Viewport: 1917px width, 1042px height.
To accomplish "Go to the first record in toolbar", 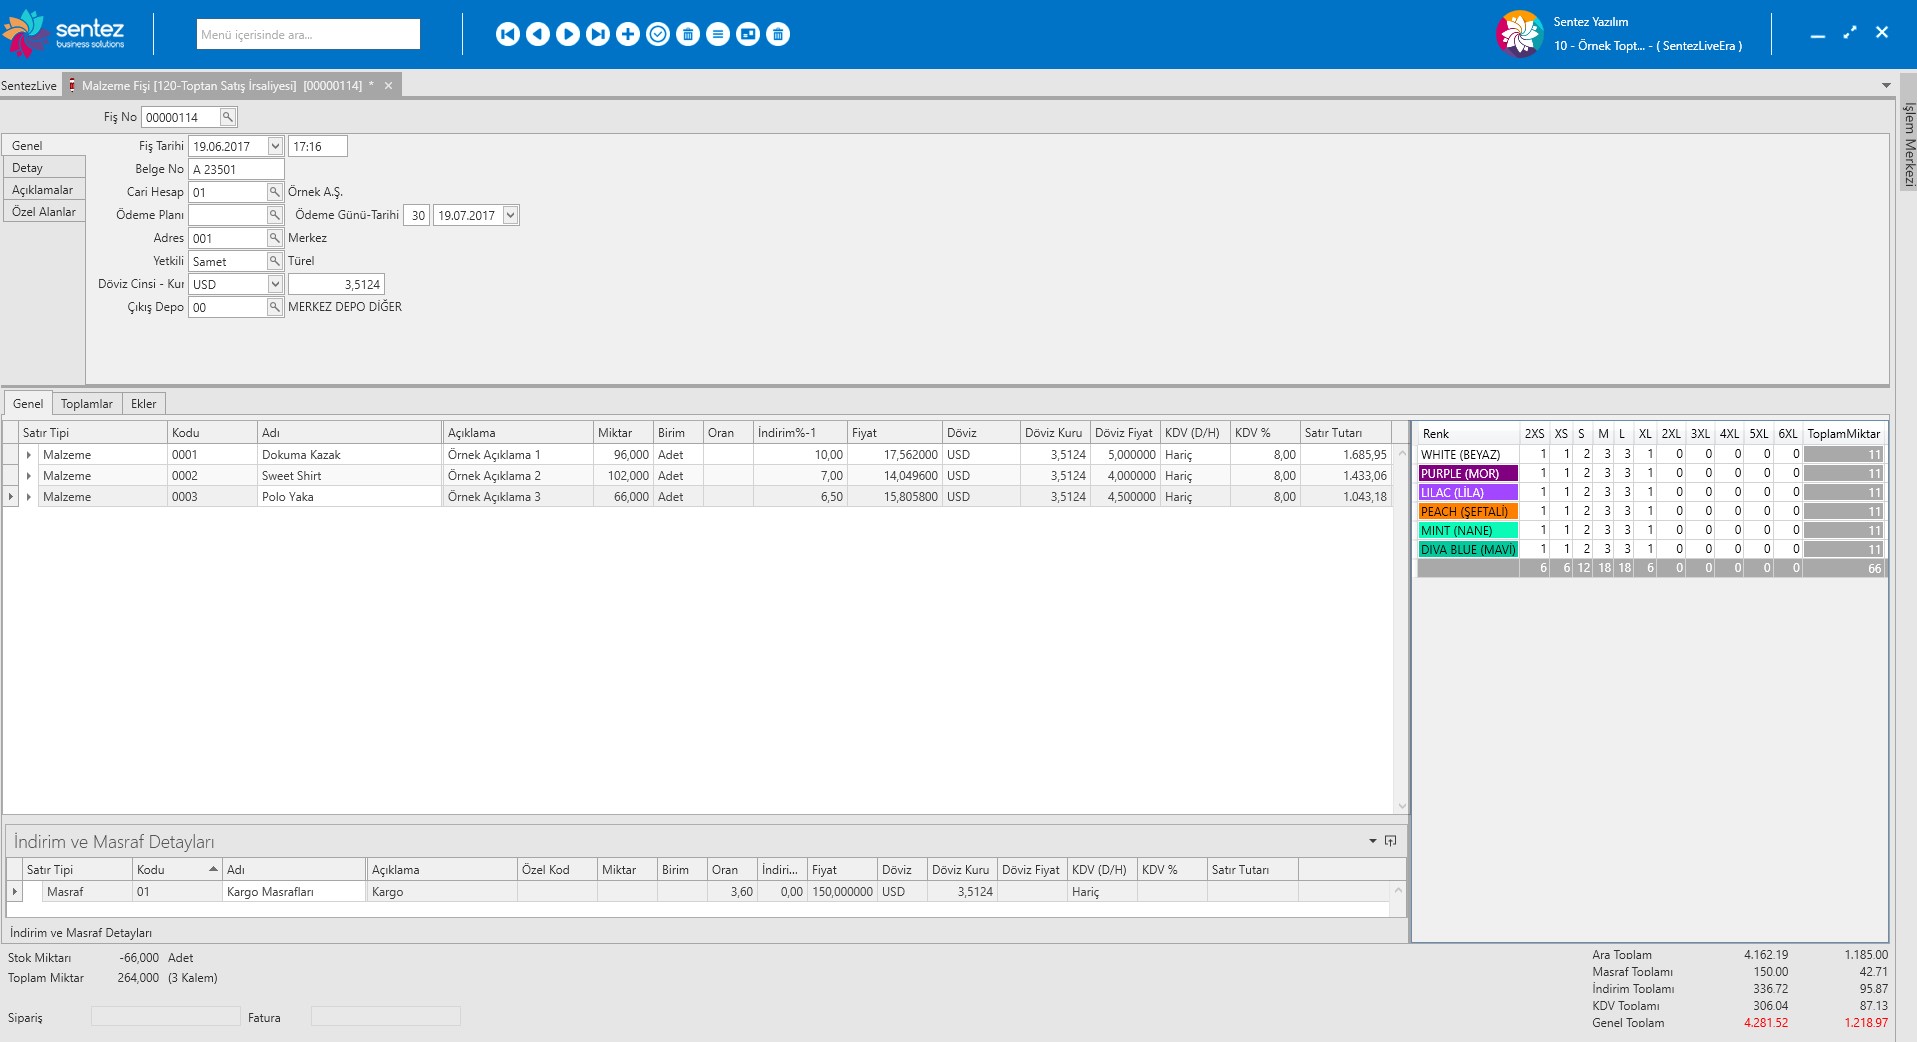I will 508,35.
